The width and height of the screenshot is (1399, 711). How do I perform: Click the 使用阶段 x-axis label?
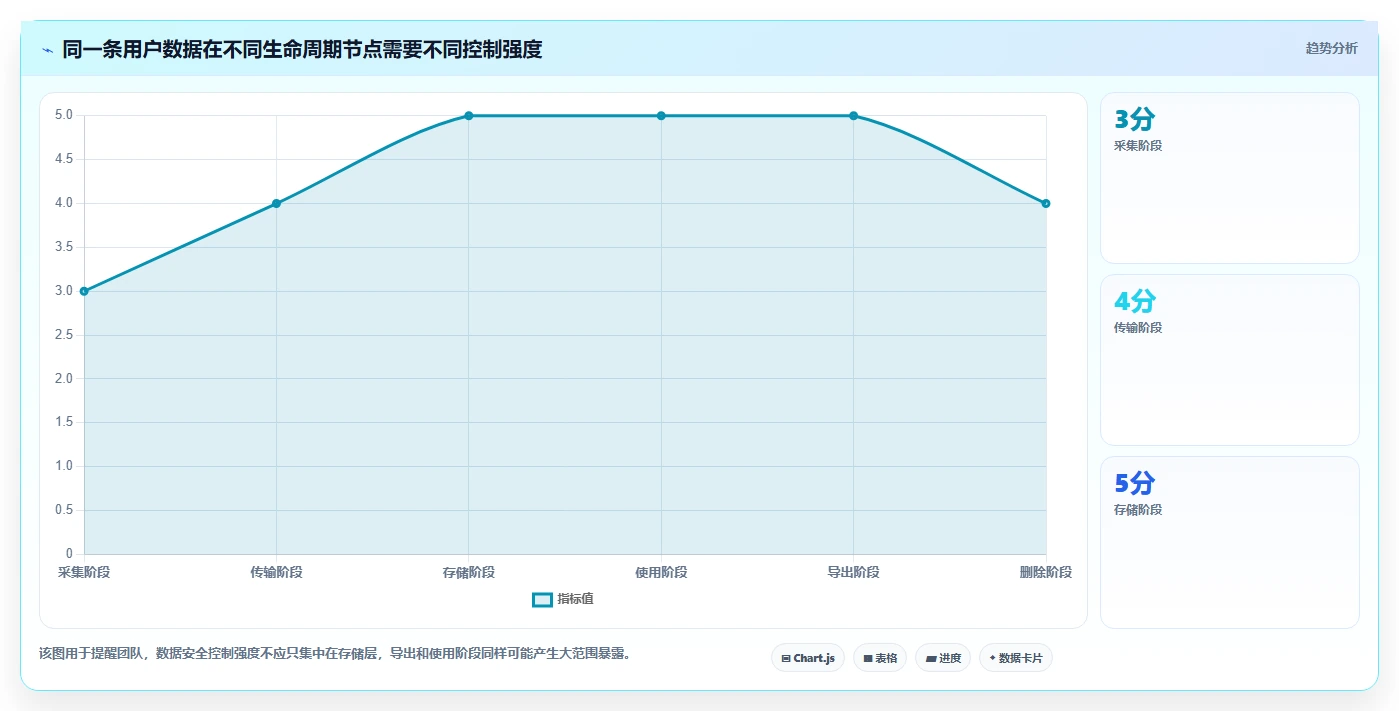(661, 572)
